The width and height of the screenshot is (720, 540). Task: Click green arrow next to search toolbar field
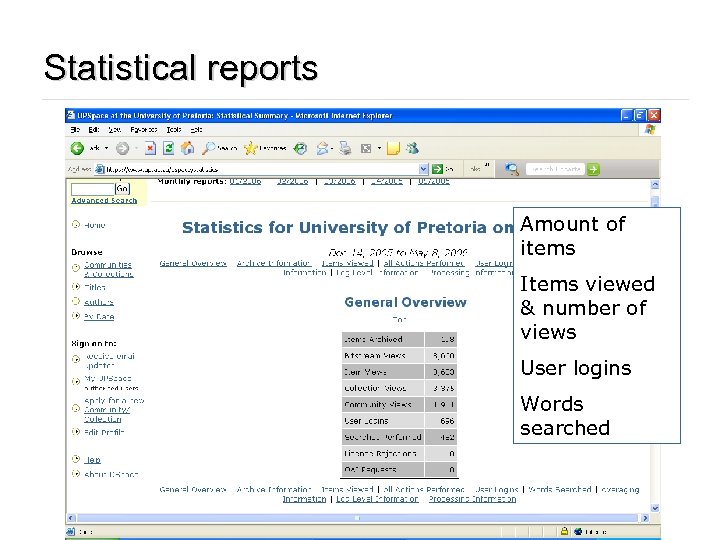tap(593, 169)
